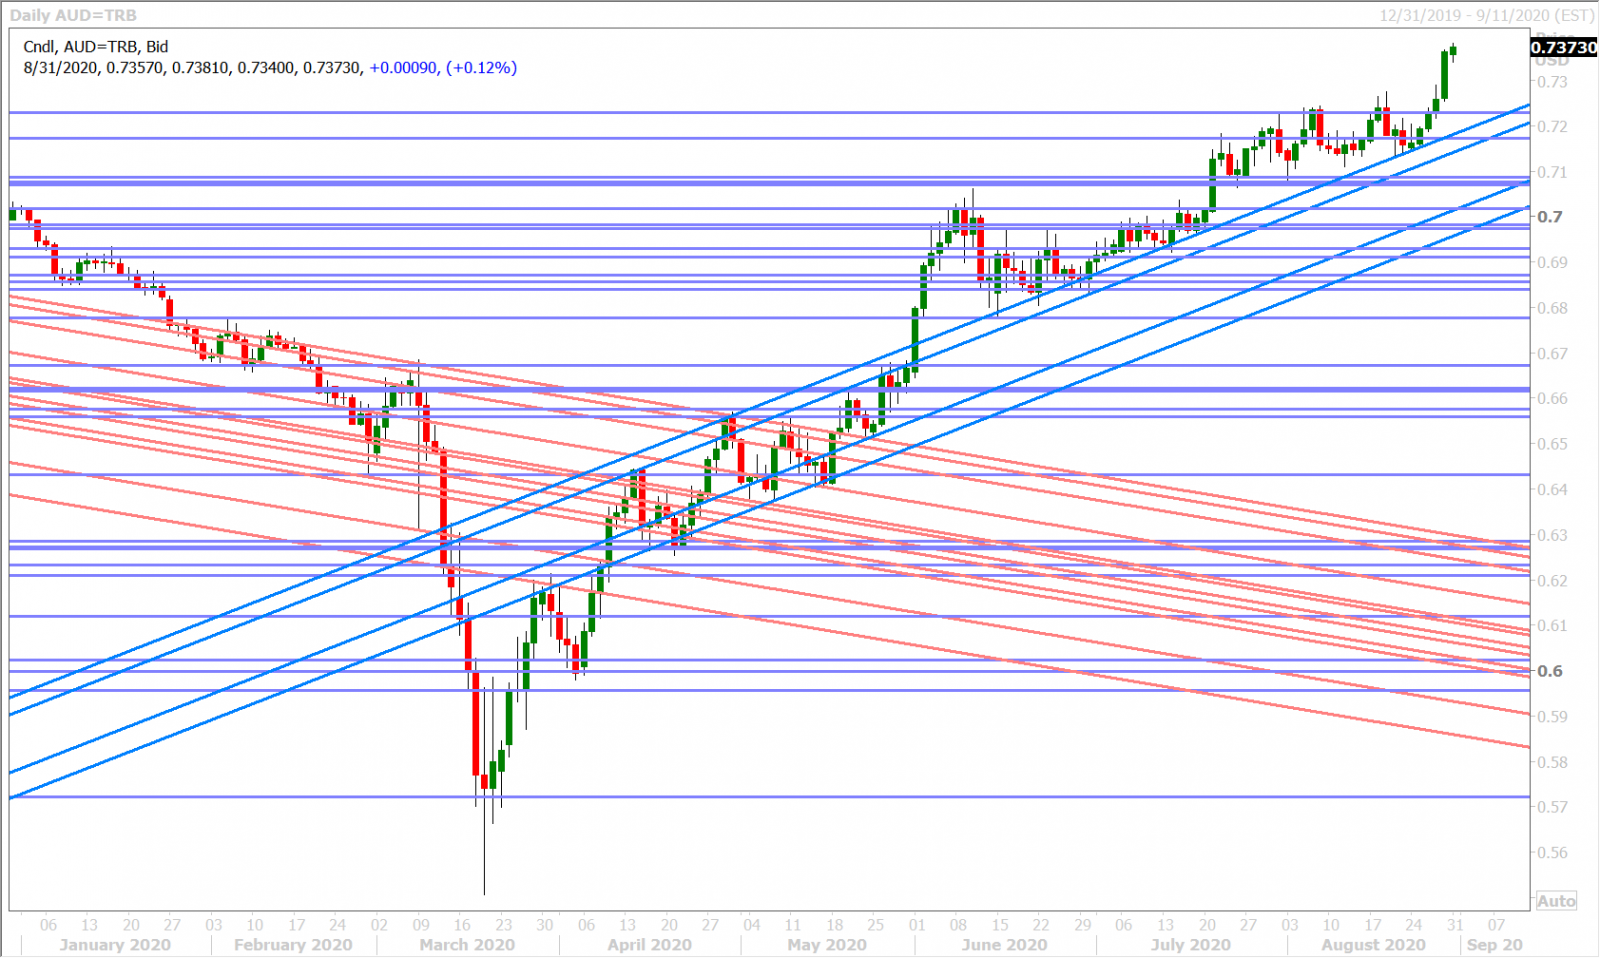Click the 0.6 price axis label
Viewport: 1600px width, 958px height.
[1550, 671]
